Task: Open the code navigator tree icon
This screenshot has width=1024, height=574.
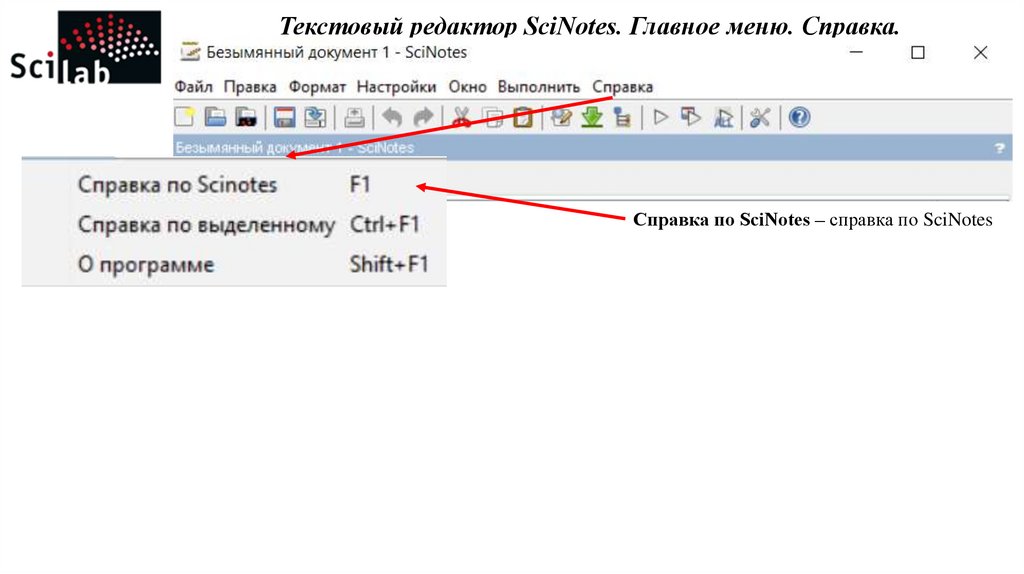Action: pos(622,118)
